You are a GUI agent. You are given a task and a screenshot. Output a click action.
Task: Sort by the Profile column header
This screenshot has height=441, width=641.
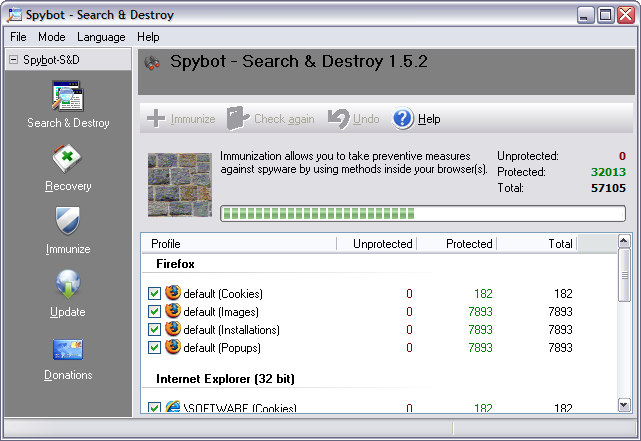pyautogui.click(x=239, y=244)
